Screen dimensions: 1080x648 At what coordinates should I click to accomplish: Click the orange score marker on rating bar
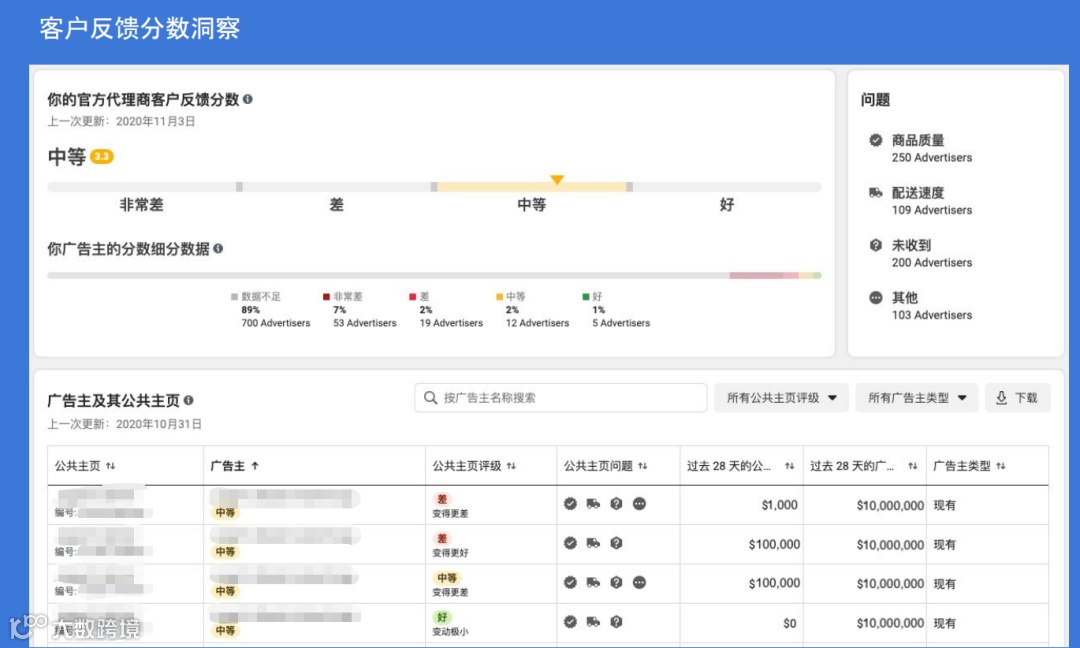click(x=557, y=180)
